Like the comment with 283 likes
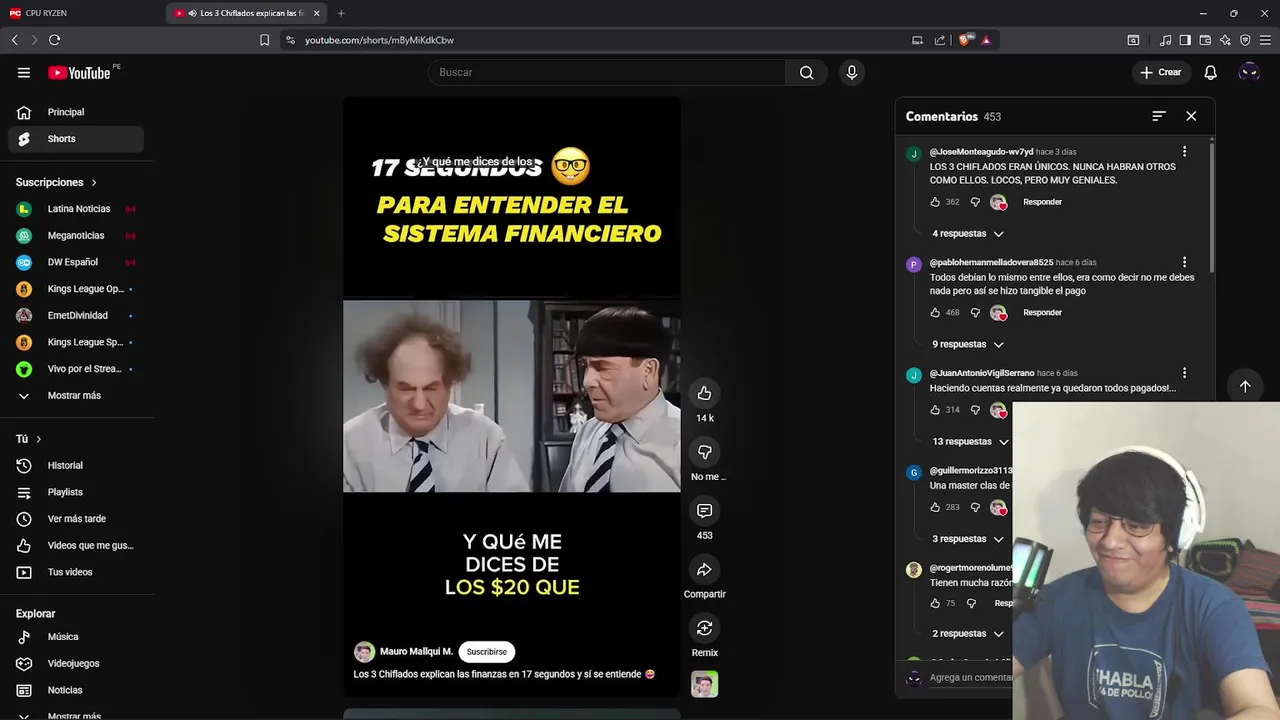Viewport: 1280px width, 720px height. pyautogui.click(x=935, y=507)
